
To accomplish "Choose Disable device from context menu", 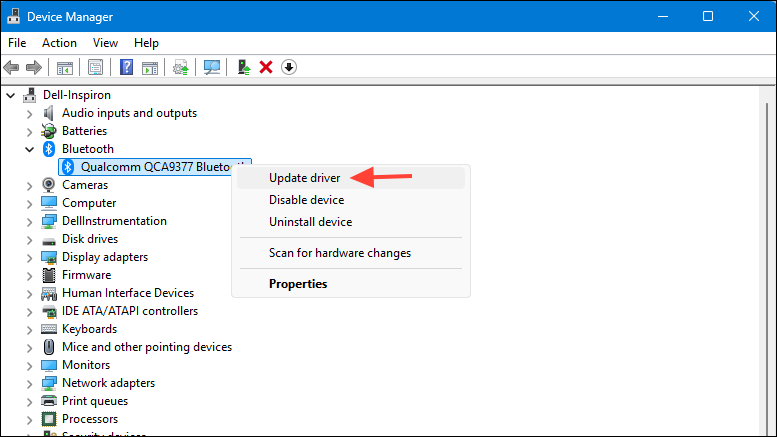I will tap(351, 200).
